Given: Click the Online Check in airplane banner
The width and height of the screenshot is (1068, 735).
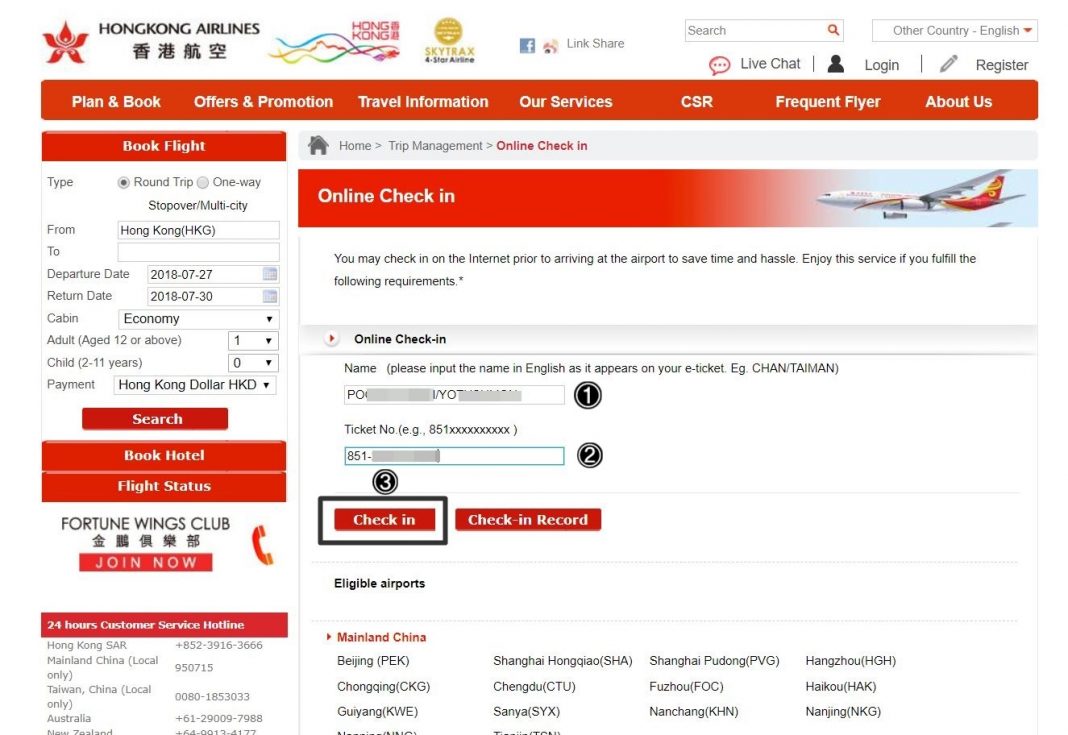Looking at the screenshot, I should pyautogui.click(x=668, y=198).
